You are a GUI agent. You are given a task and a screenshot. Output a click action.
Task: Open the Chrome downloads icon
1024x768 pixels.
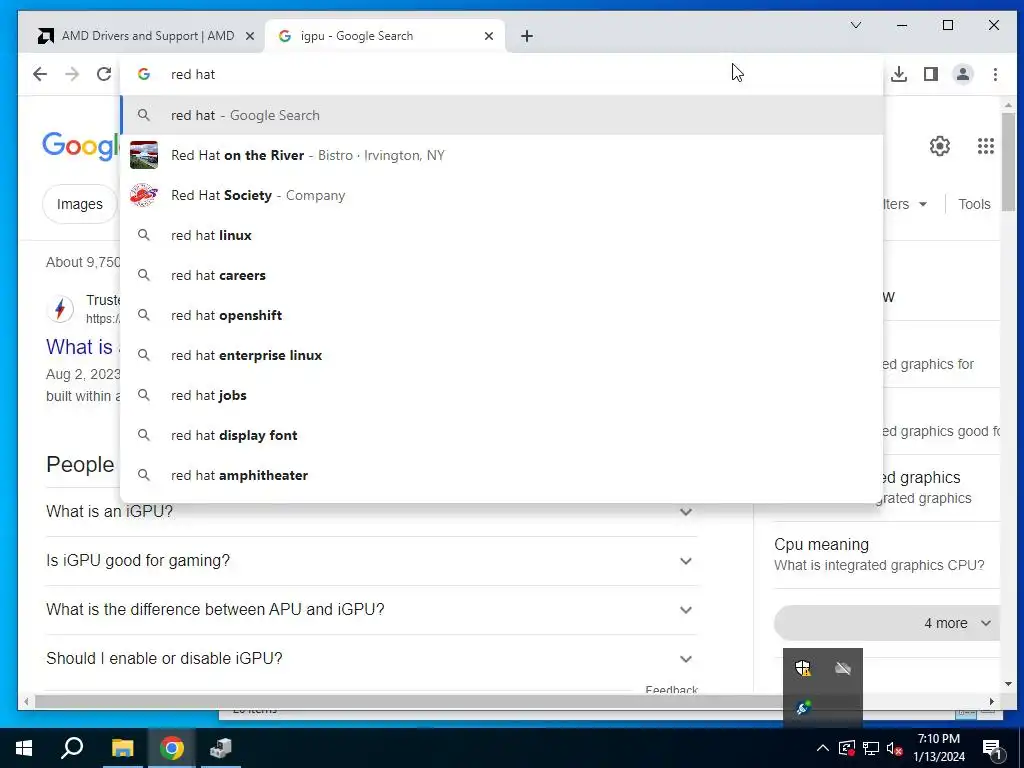pos(899,74)
